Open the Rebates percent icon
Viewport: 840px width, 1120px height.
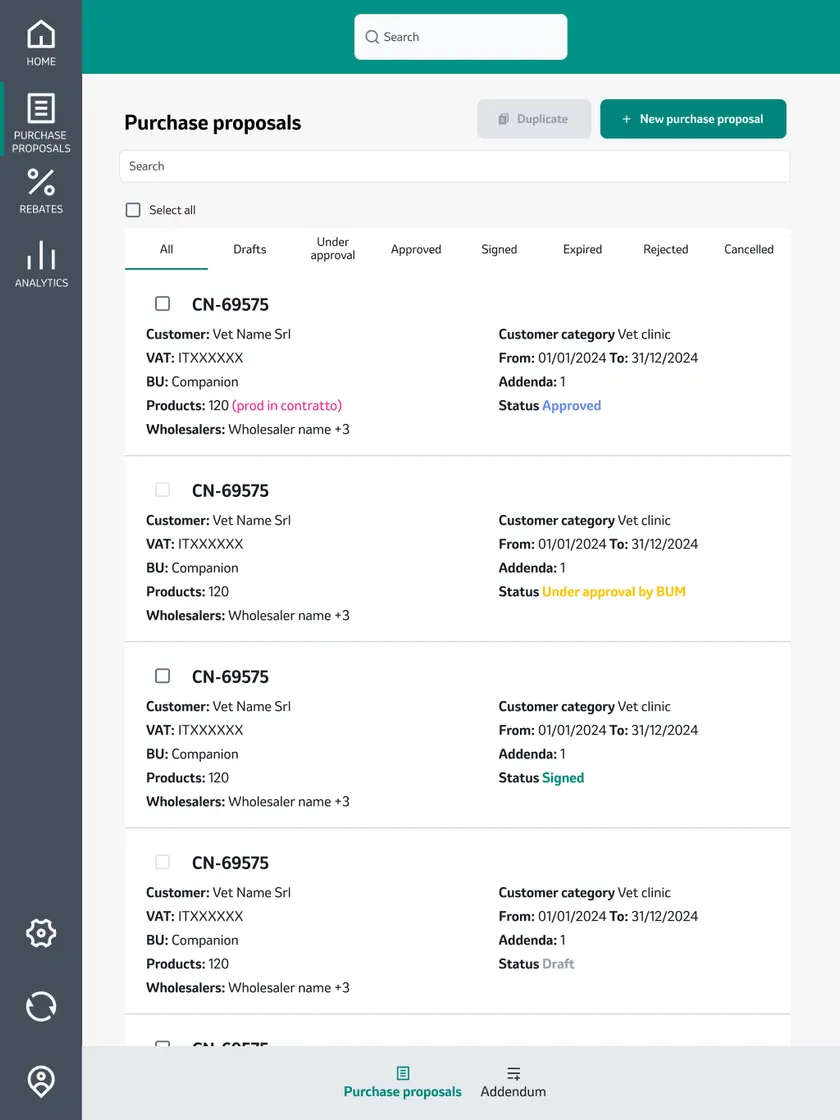coord(41,182)
